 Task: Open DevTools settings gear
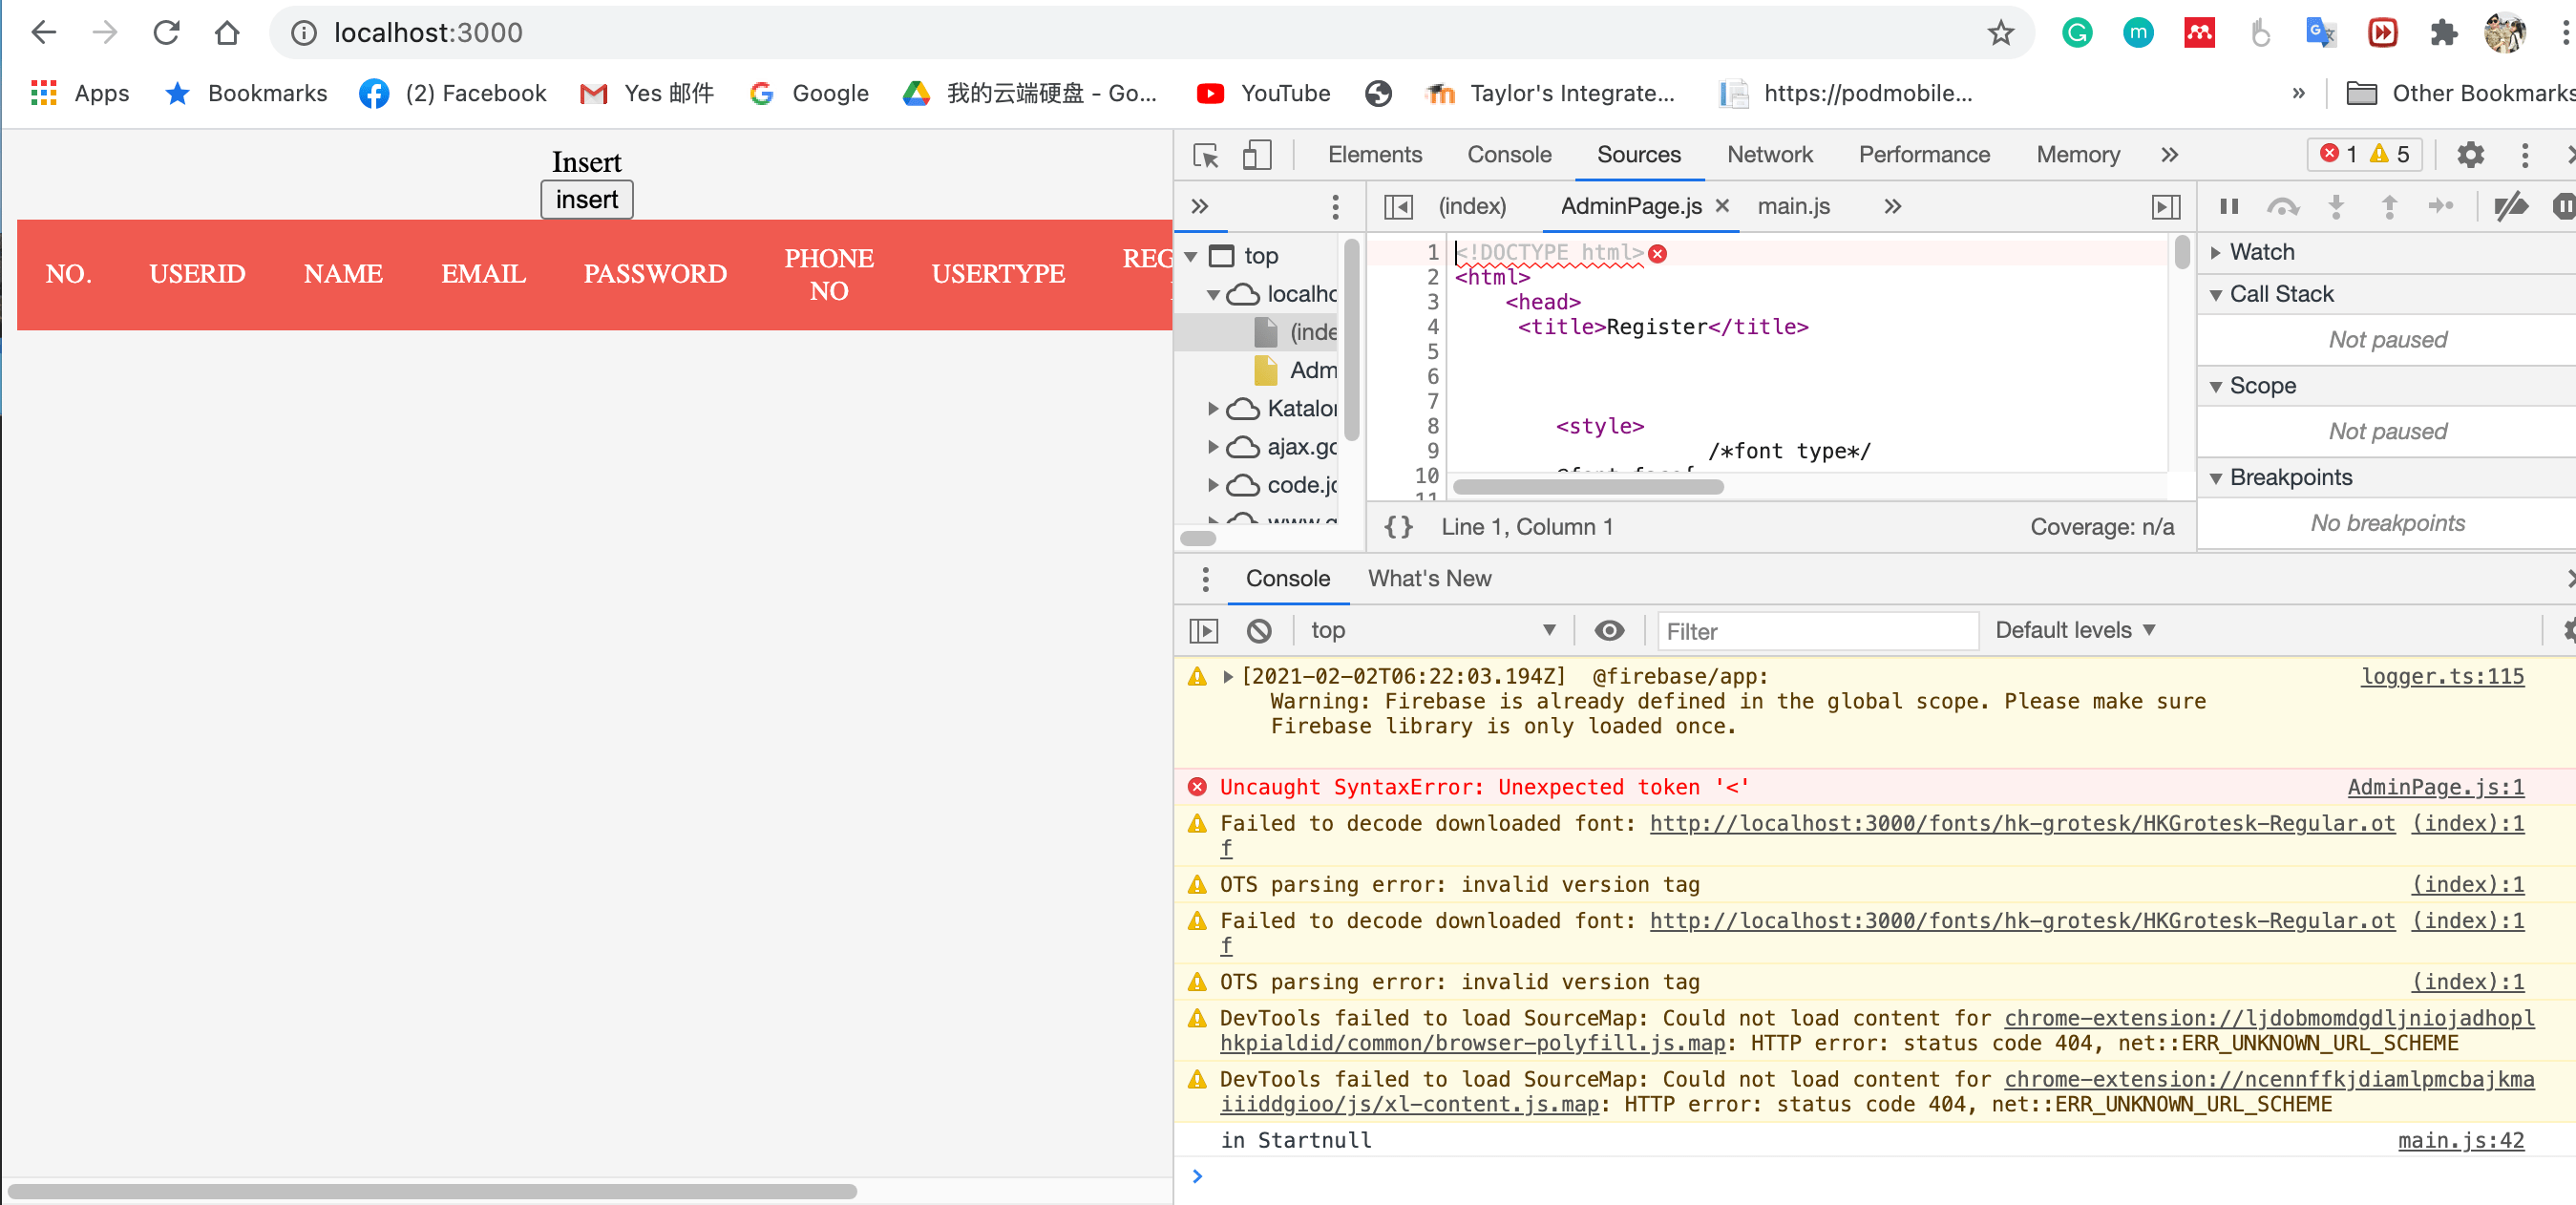(2470, 155)
